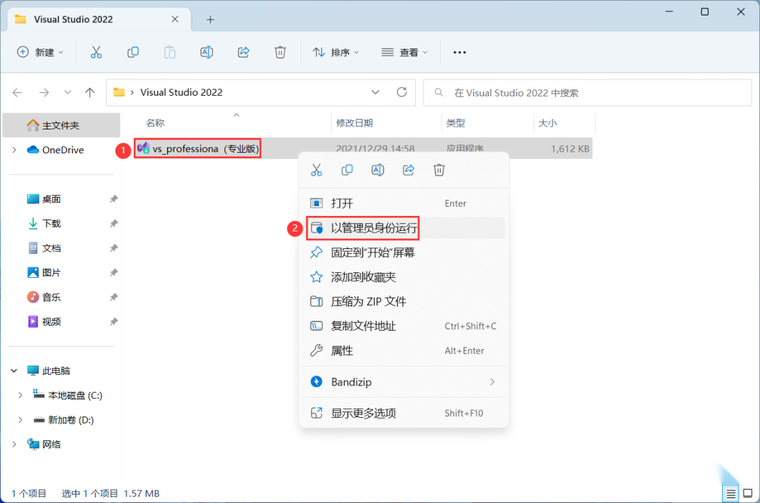Switch to large thumbnails view icon

pyautogui.click(x=748, y=494)
